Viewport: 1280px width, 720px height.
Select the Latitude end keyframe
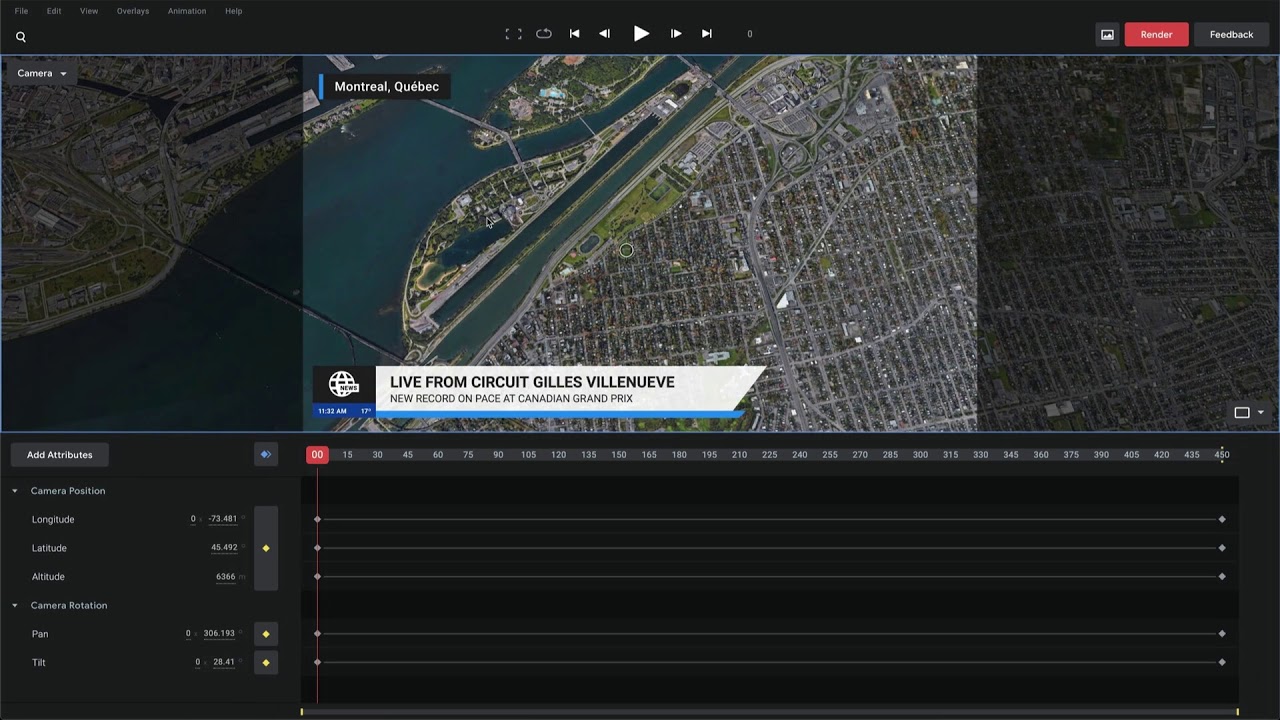[1222, 548]
